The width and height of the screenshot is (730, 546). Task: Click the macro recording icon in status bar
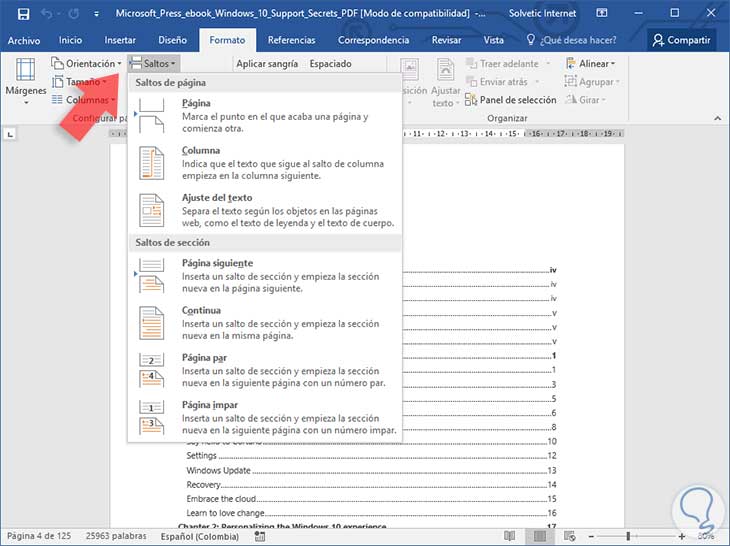point(260,536)
